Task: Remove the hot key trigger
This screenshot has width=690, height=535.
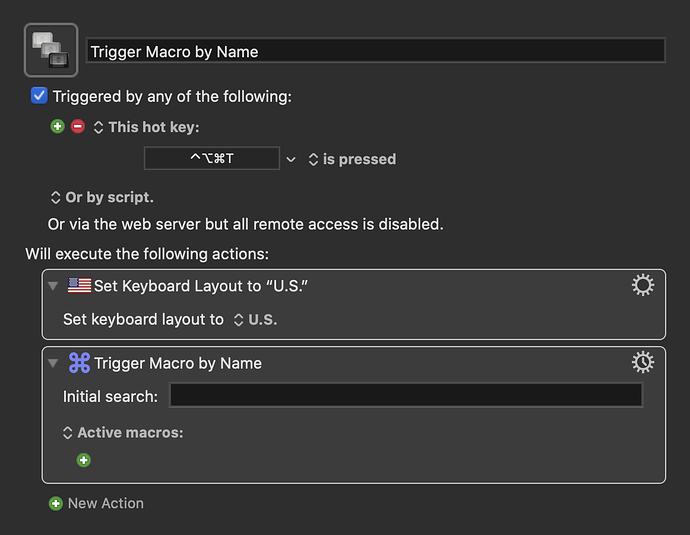Action: point(78,127)
